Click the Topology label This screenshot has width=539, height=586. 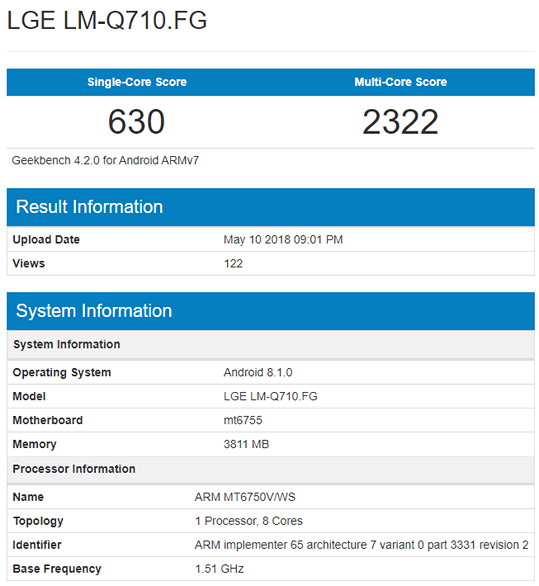pyautogui.click(x=38, y=521)
